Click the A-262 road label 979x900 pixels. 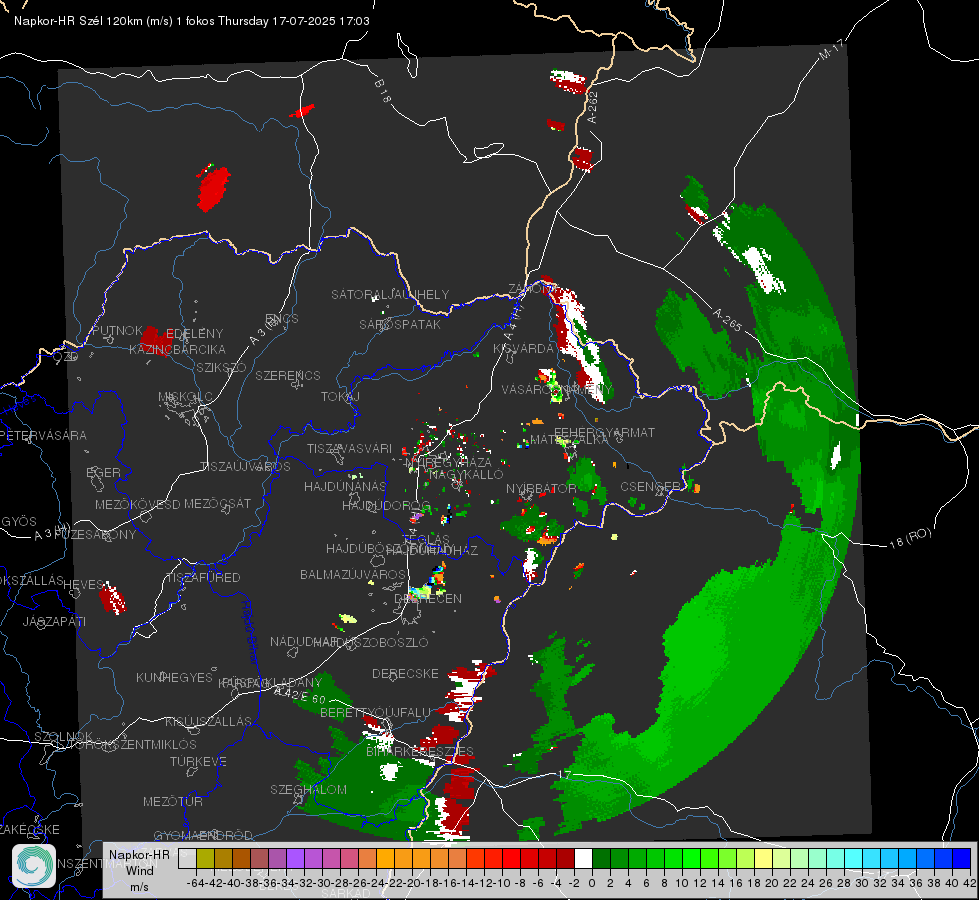pyautogui.click(x=593, y=107)
